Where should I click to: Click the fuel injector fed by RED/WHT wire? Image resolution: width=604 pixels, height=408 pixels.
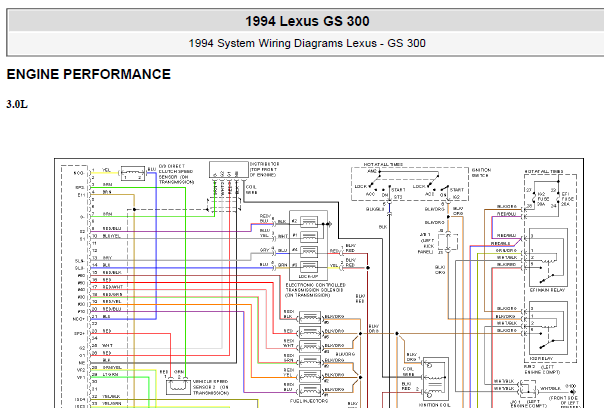coord(310,346)
